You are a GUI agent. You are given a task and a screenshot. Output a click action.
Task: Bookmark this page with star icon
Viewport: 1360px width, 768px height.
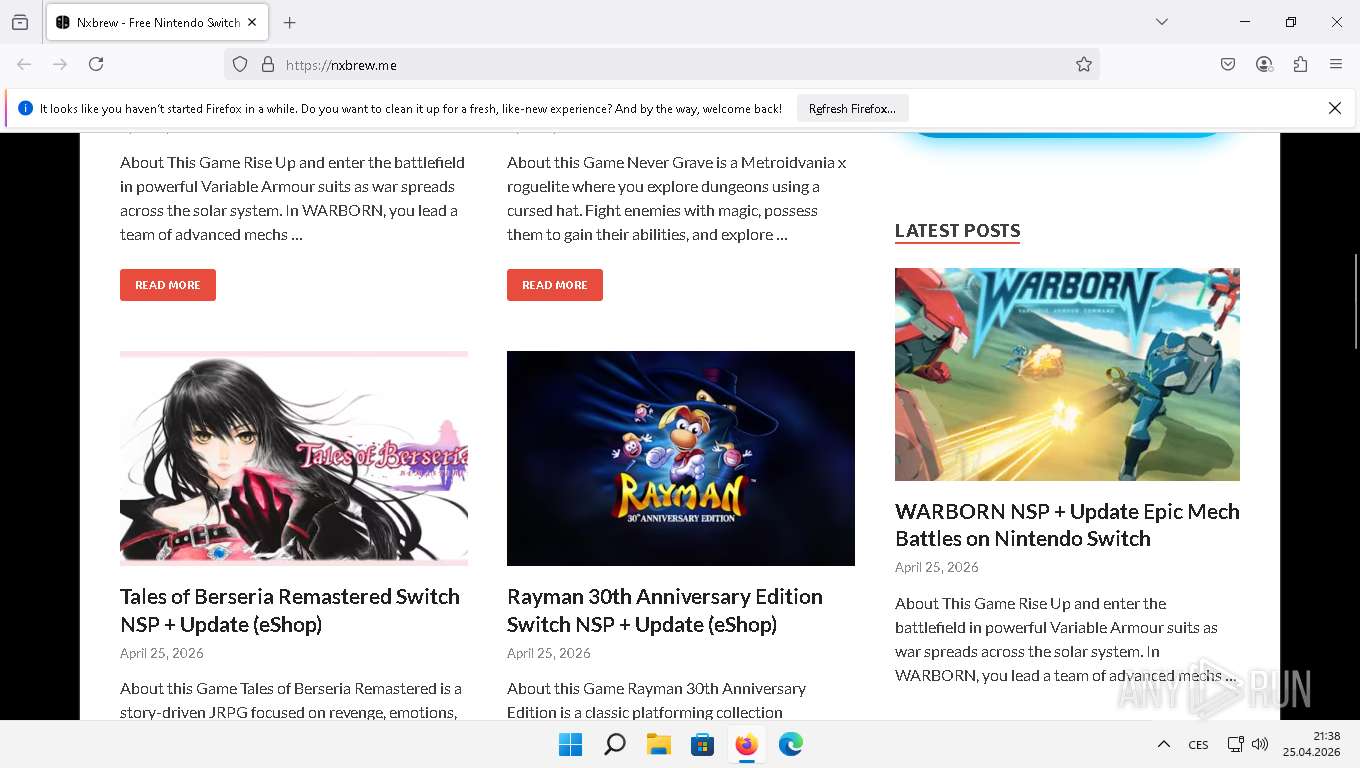pyautogui.click(x=1084, y=64)
